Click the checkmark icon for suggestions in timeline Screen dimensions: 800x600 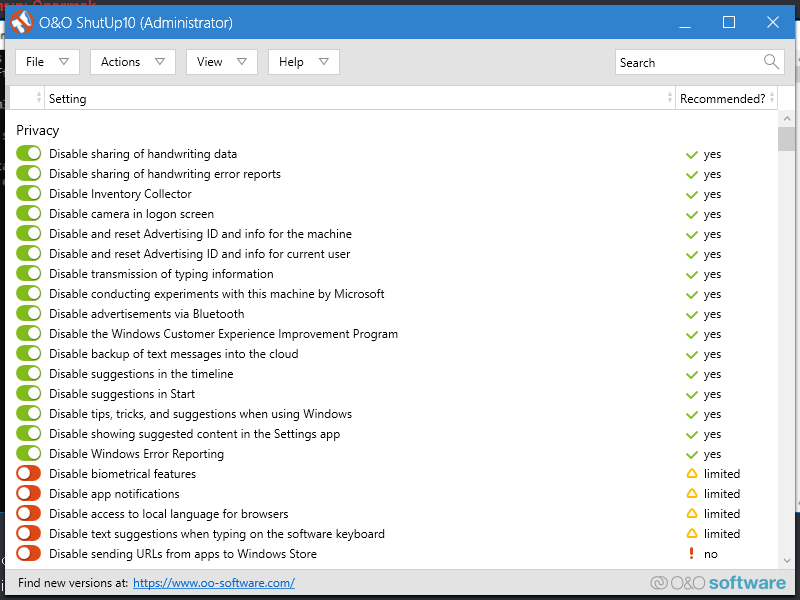click(692, 374)
